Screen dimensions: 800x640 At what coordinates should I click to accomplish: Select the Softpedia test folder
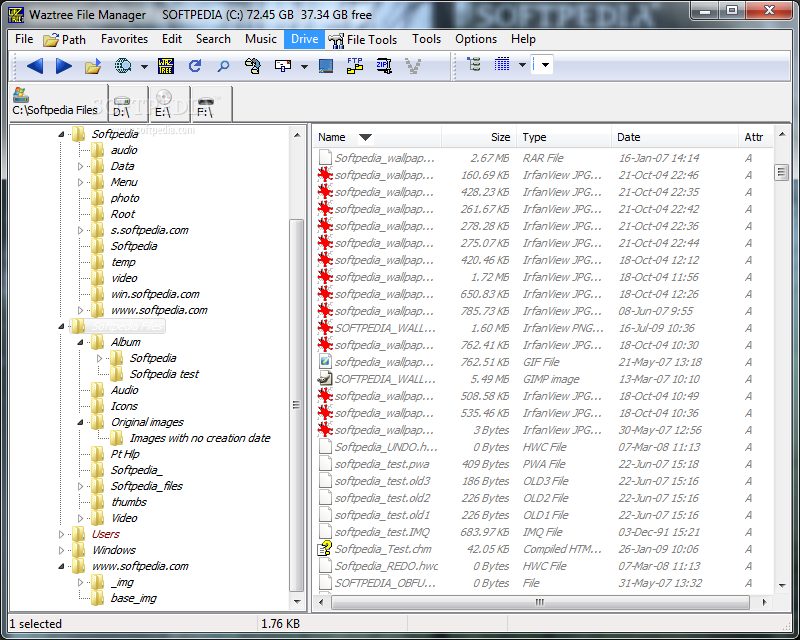[164, 375]
